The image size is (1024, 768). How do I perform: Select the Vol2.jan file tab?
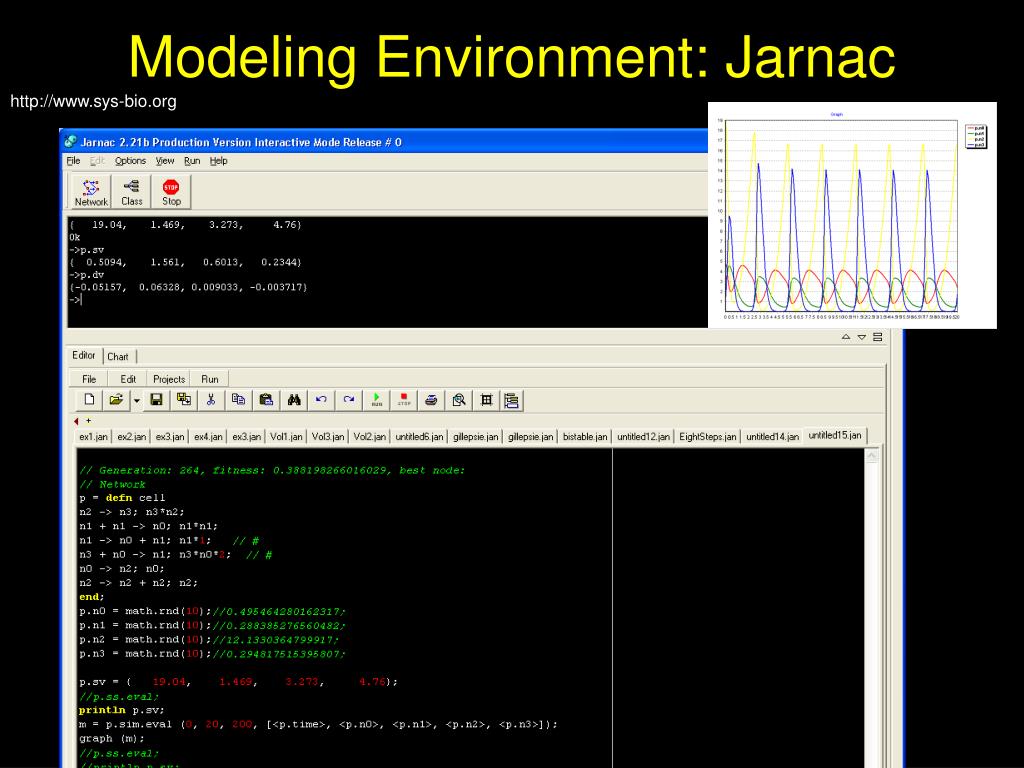(x=370, y=437)
